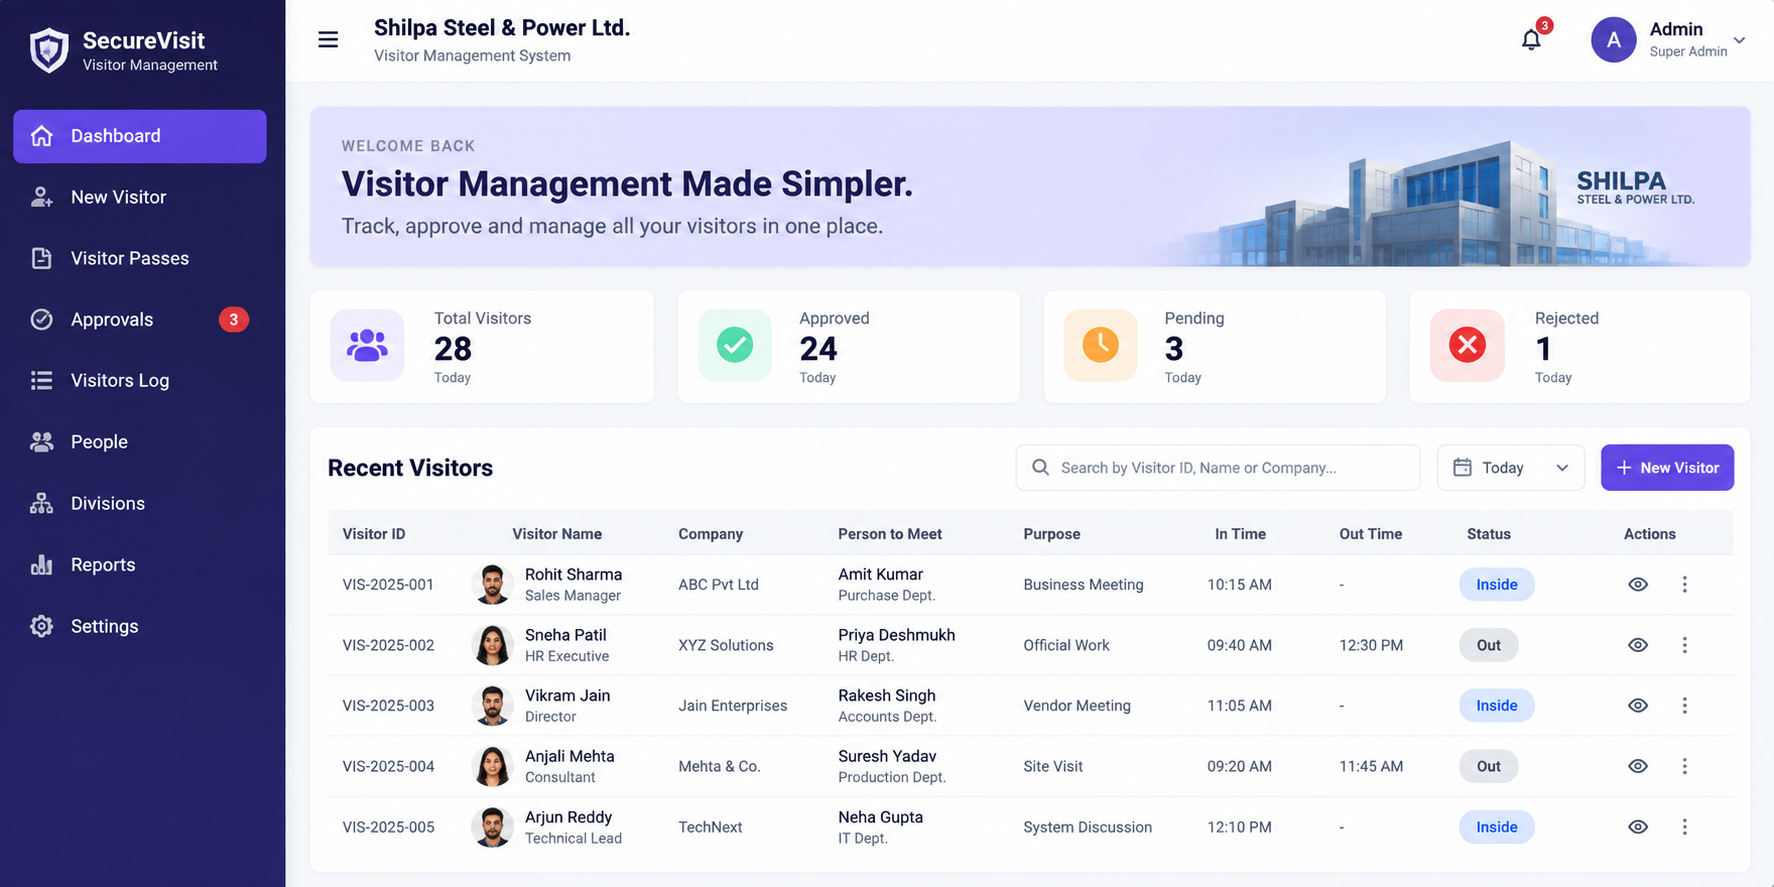Screen dimensions: 1774x887
Task: Click the search magnifier icon
Action: tap(1040, 467)
